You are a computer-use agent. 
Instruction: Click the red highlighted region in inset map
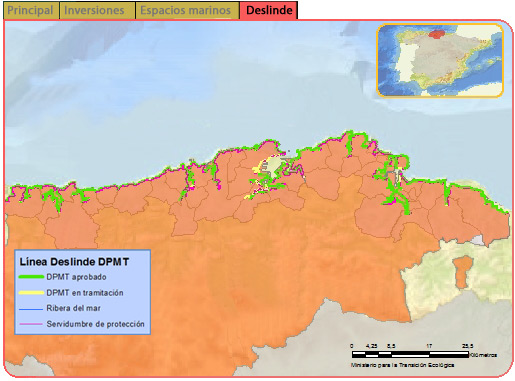point(439,34)
